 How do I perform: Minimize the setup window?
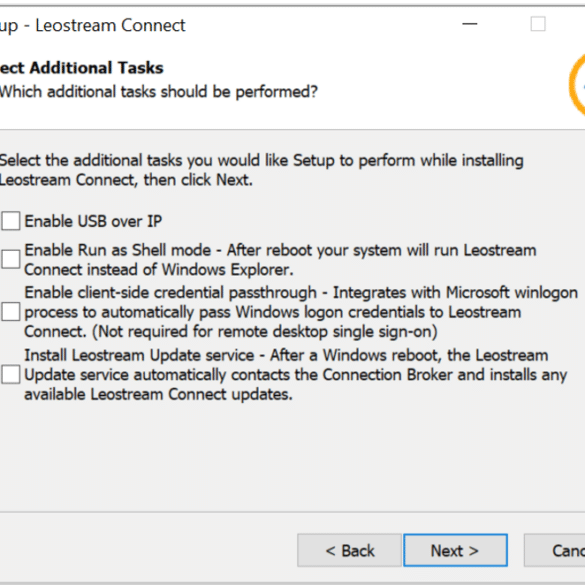pos(470,24)
